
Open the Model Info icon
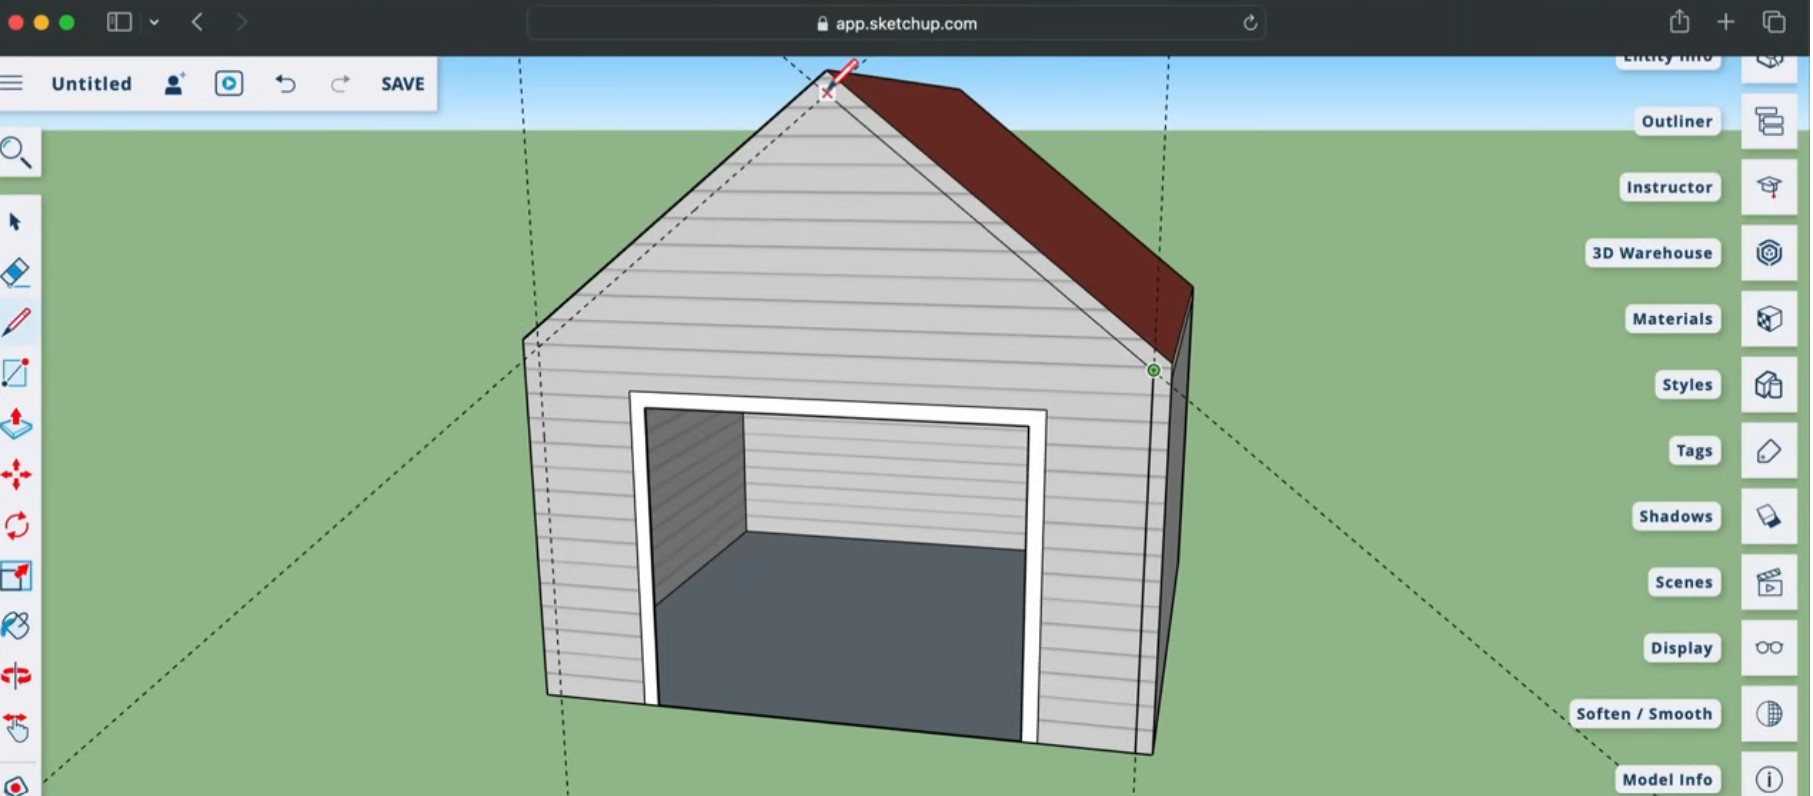coord(1769,779)
